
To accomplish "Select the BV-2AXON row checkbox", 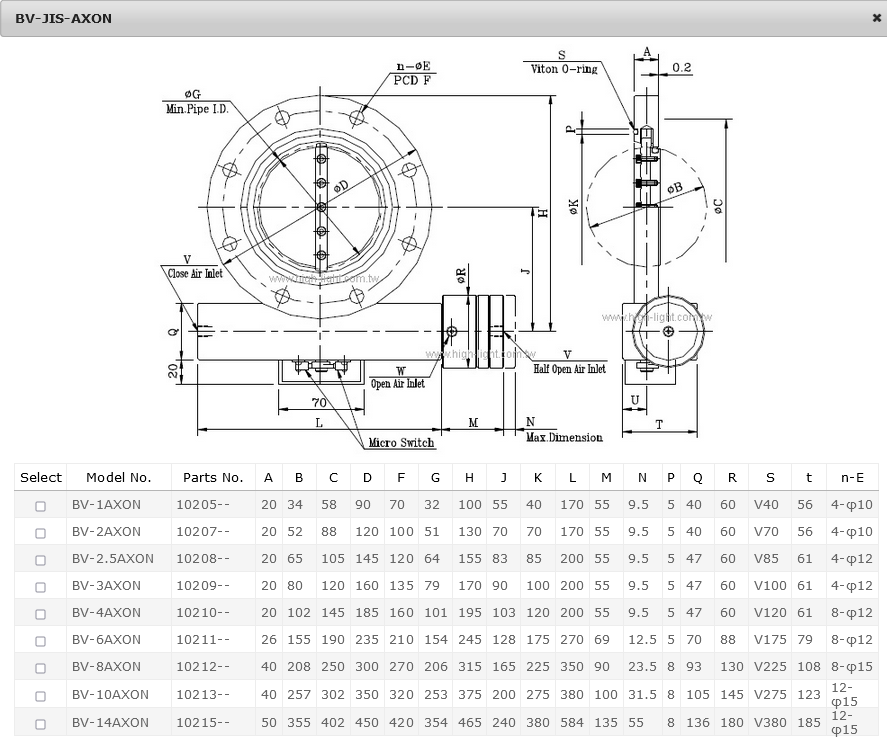I will [x=40, y=532].
